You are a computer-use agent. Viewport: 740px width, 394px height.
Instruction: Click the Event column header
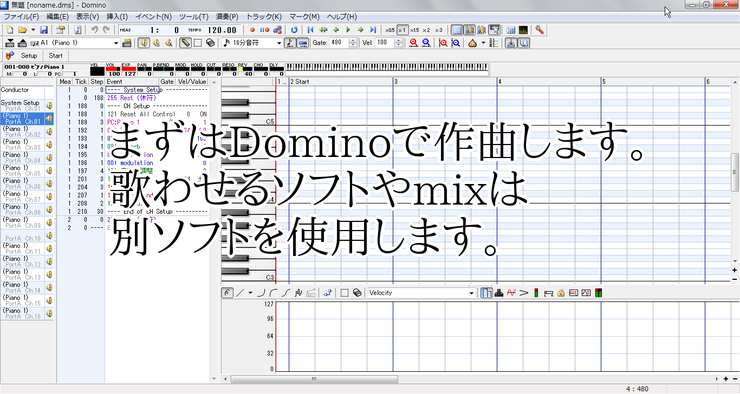click(132, 82)
